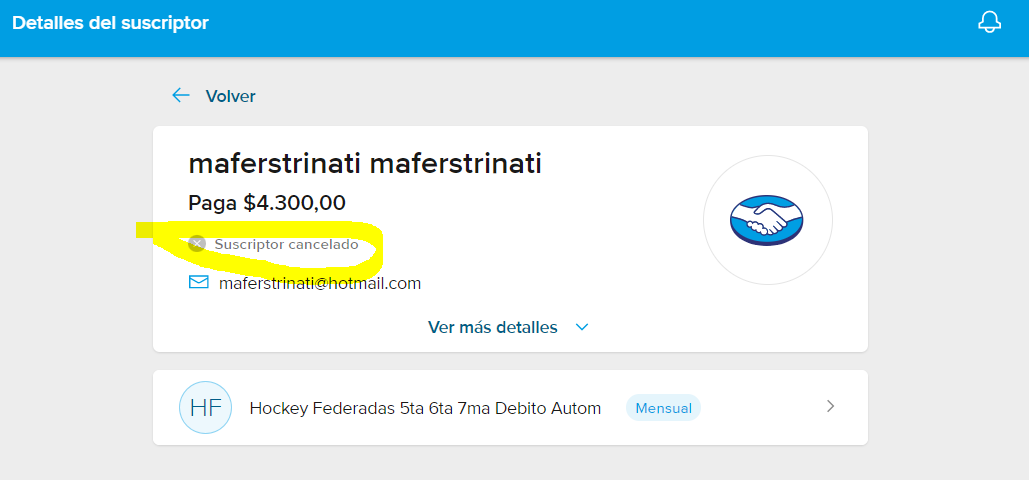
Task: Open the notifications bell icon
Action: (990, 22)
